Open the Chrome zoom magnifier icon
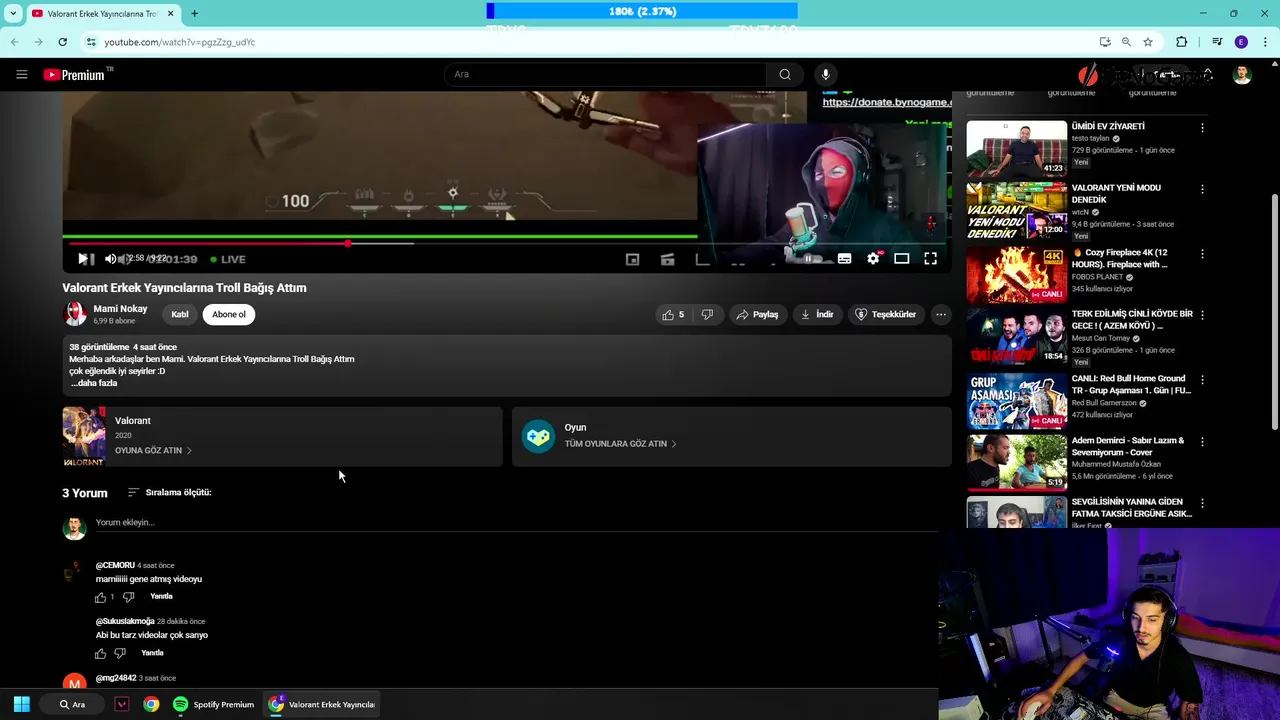 click(1126, 42)
